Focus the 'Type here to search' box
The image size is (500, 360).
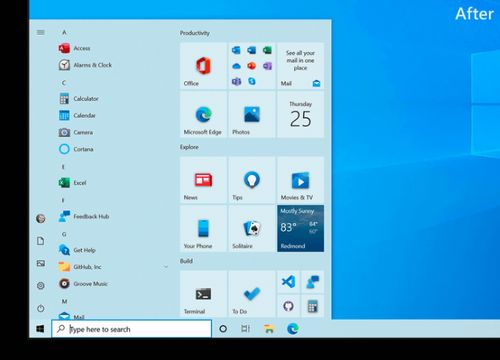coord(132,329)
